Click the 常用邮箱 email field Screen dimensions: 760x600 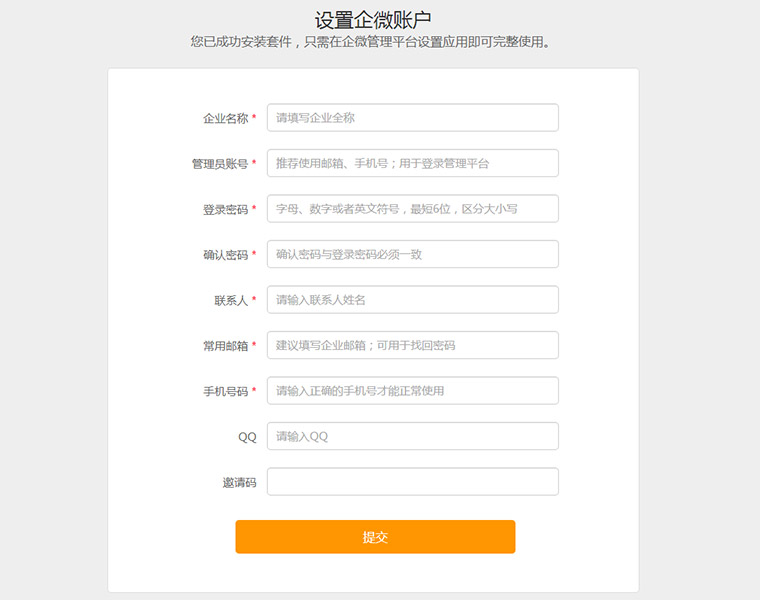(412, 345)
